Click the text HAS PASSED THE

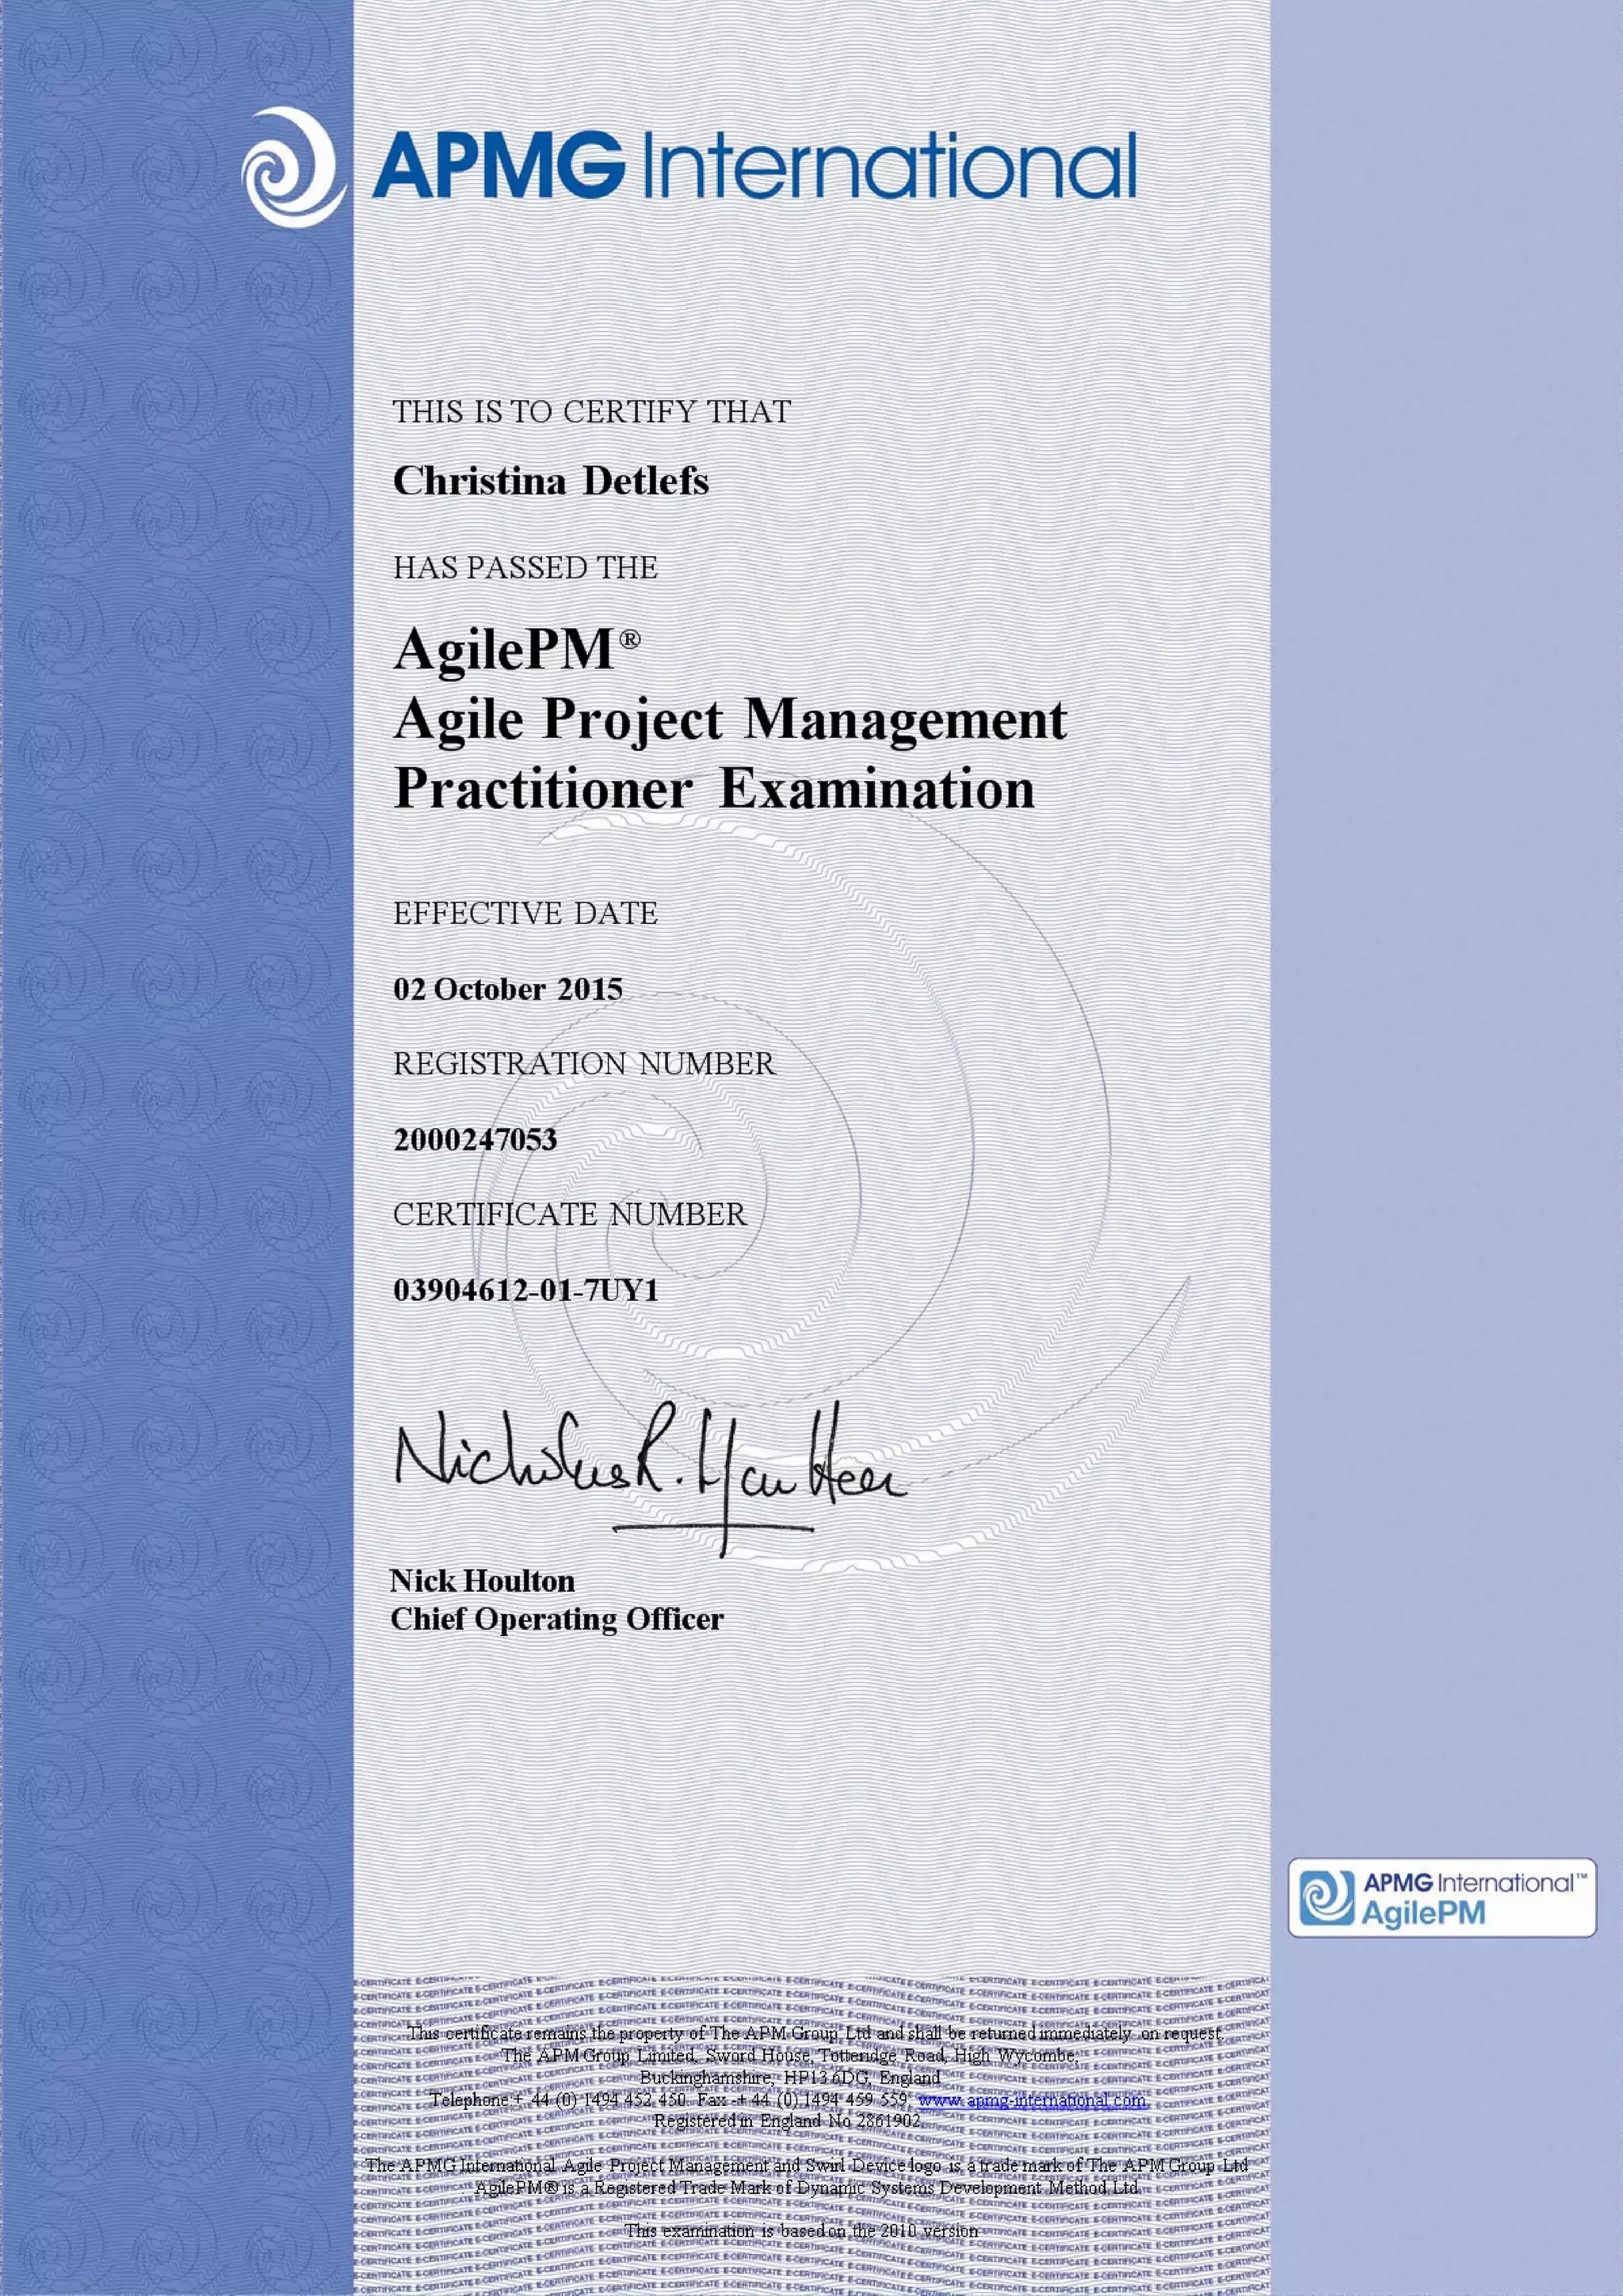pos(525,567)
